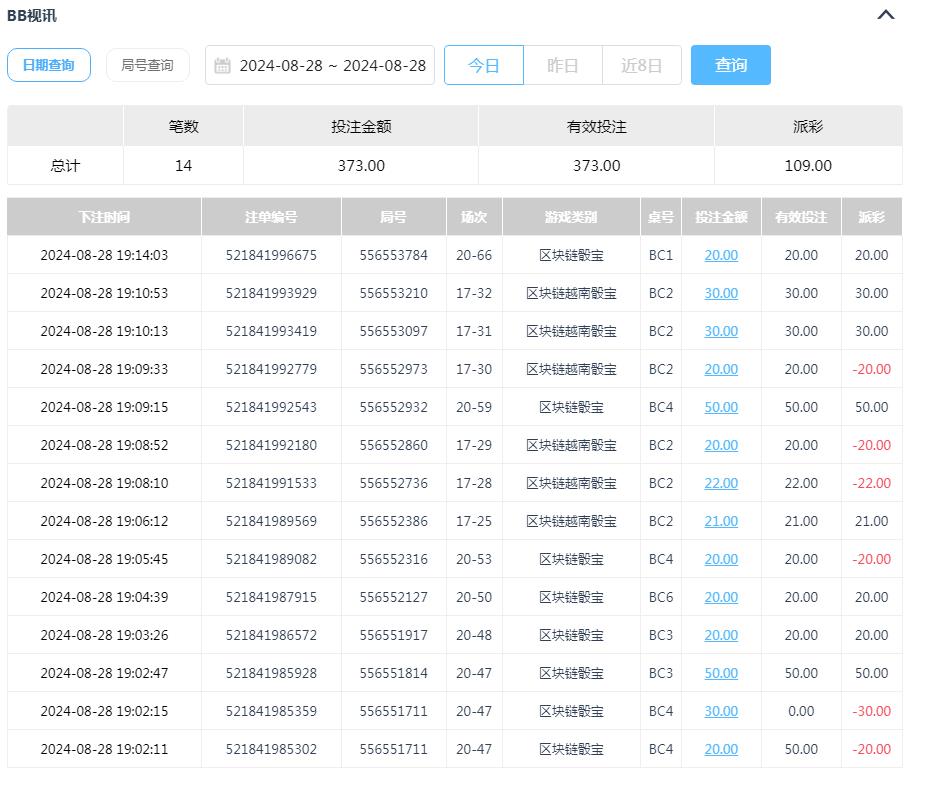This screenshot has height=787, width=931.
Task: Collapse the BB视讯 panel via top chevron
Action: coord(884,15)
